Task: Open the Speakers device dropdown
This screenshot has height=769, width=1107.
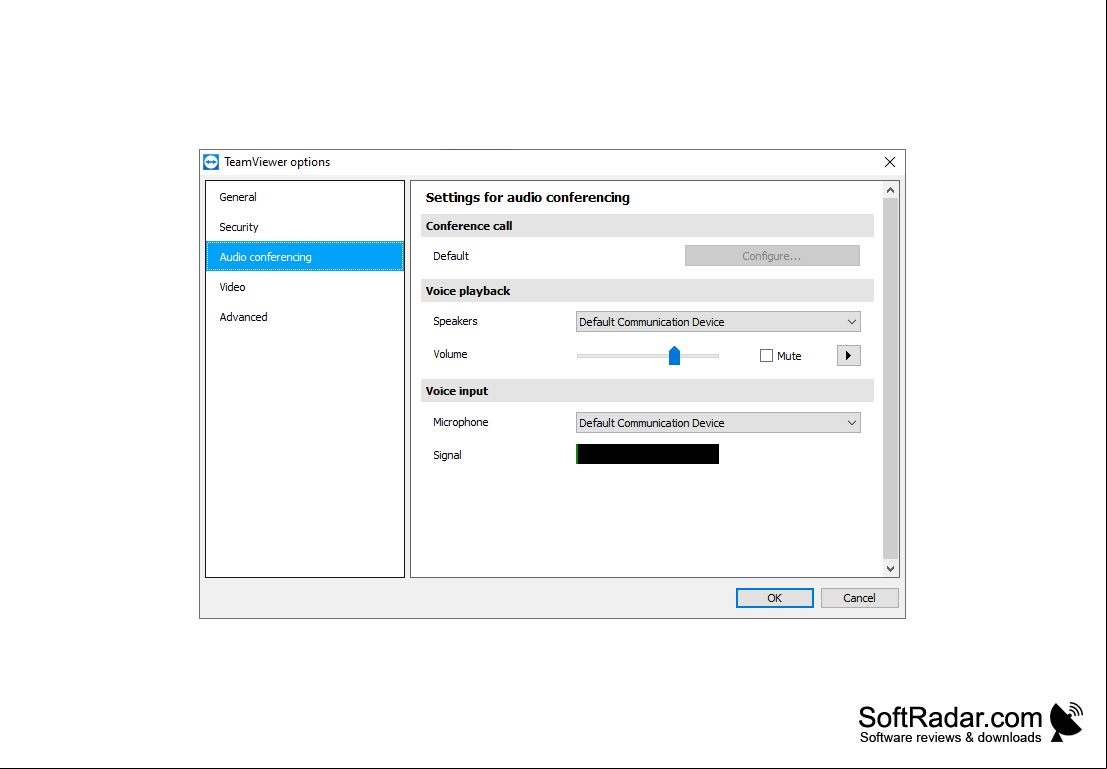Action: [x=718, y=322]
